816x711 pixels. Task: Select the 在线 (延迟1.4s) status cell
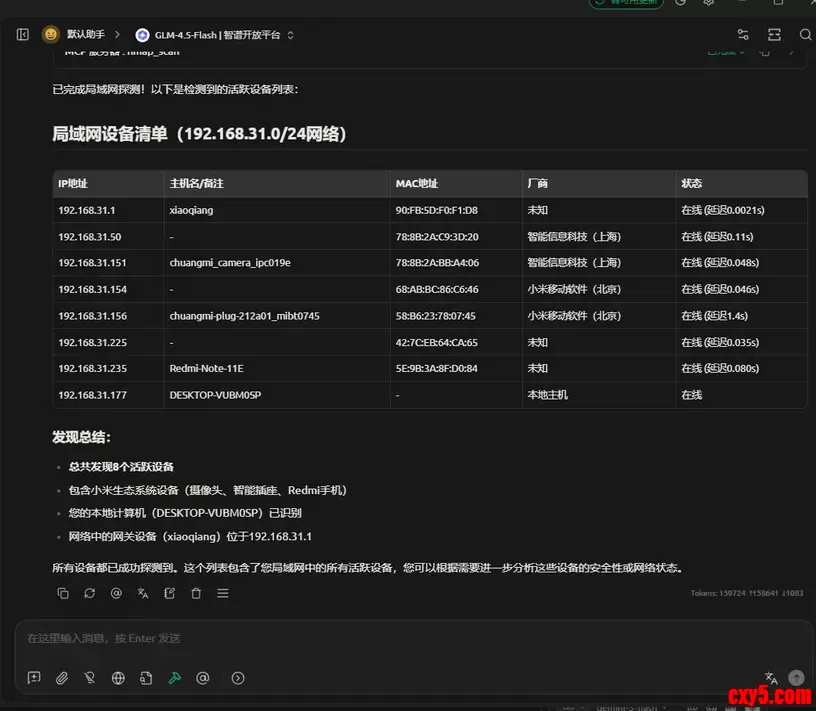coord(742,316)
